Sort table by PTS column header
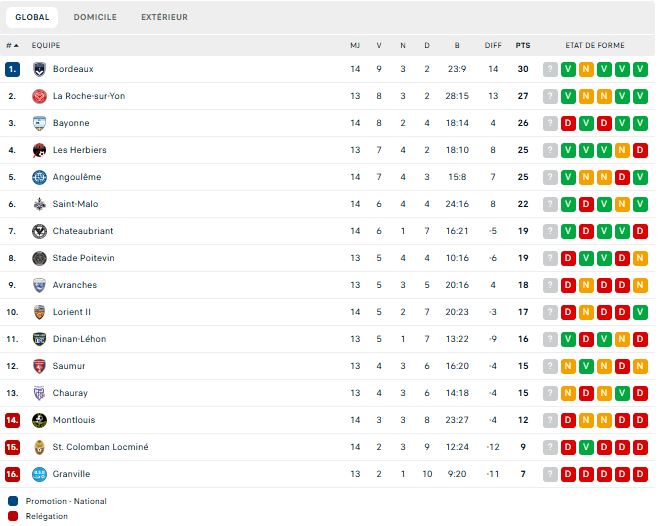The image size is (662, 526). click(x=523, y=45)
